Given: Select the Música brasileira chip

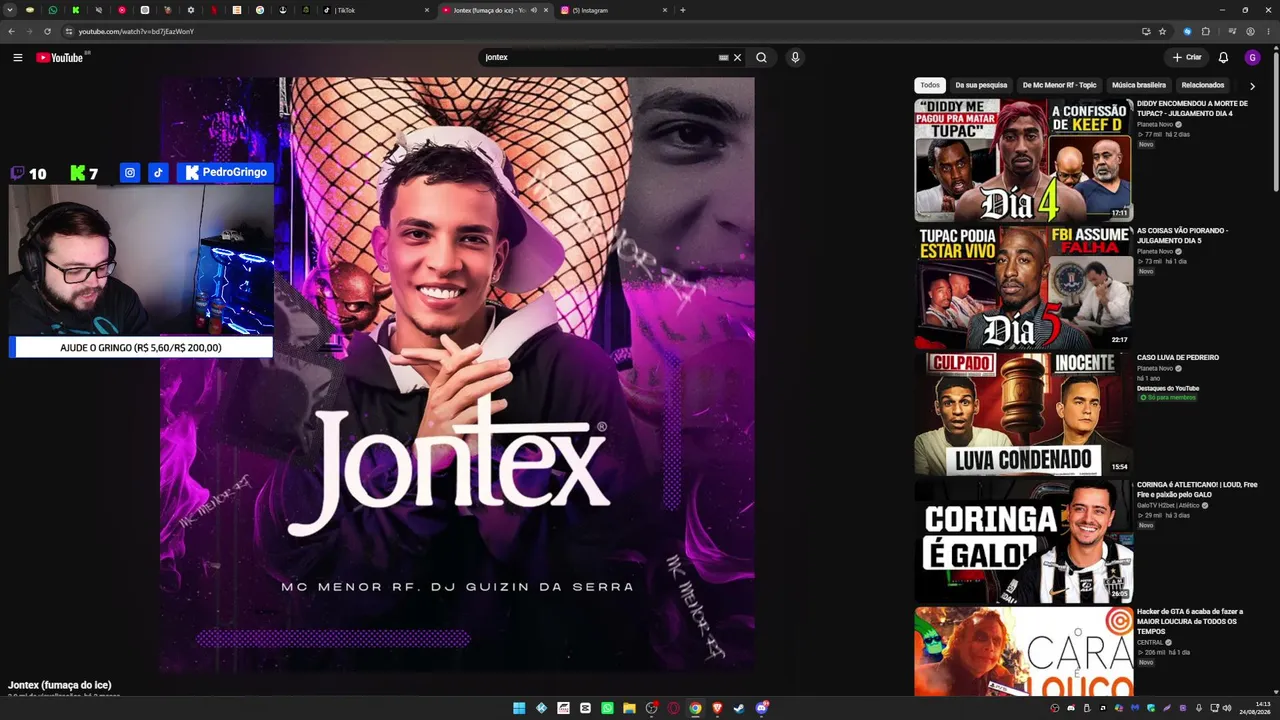Looking at the screenshot, I should [1139, 85].
